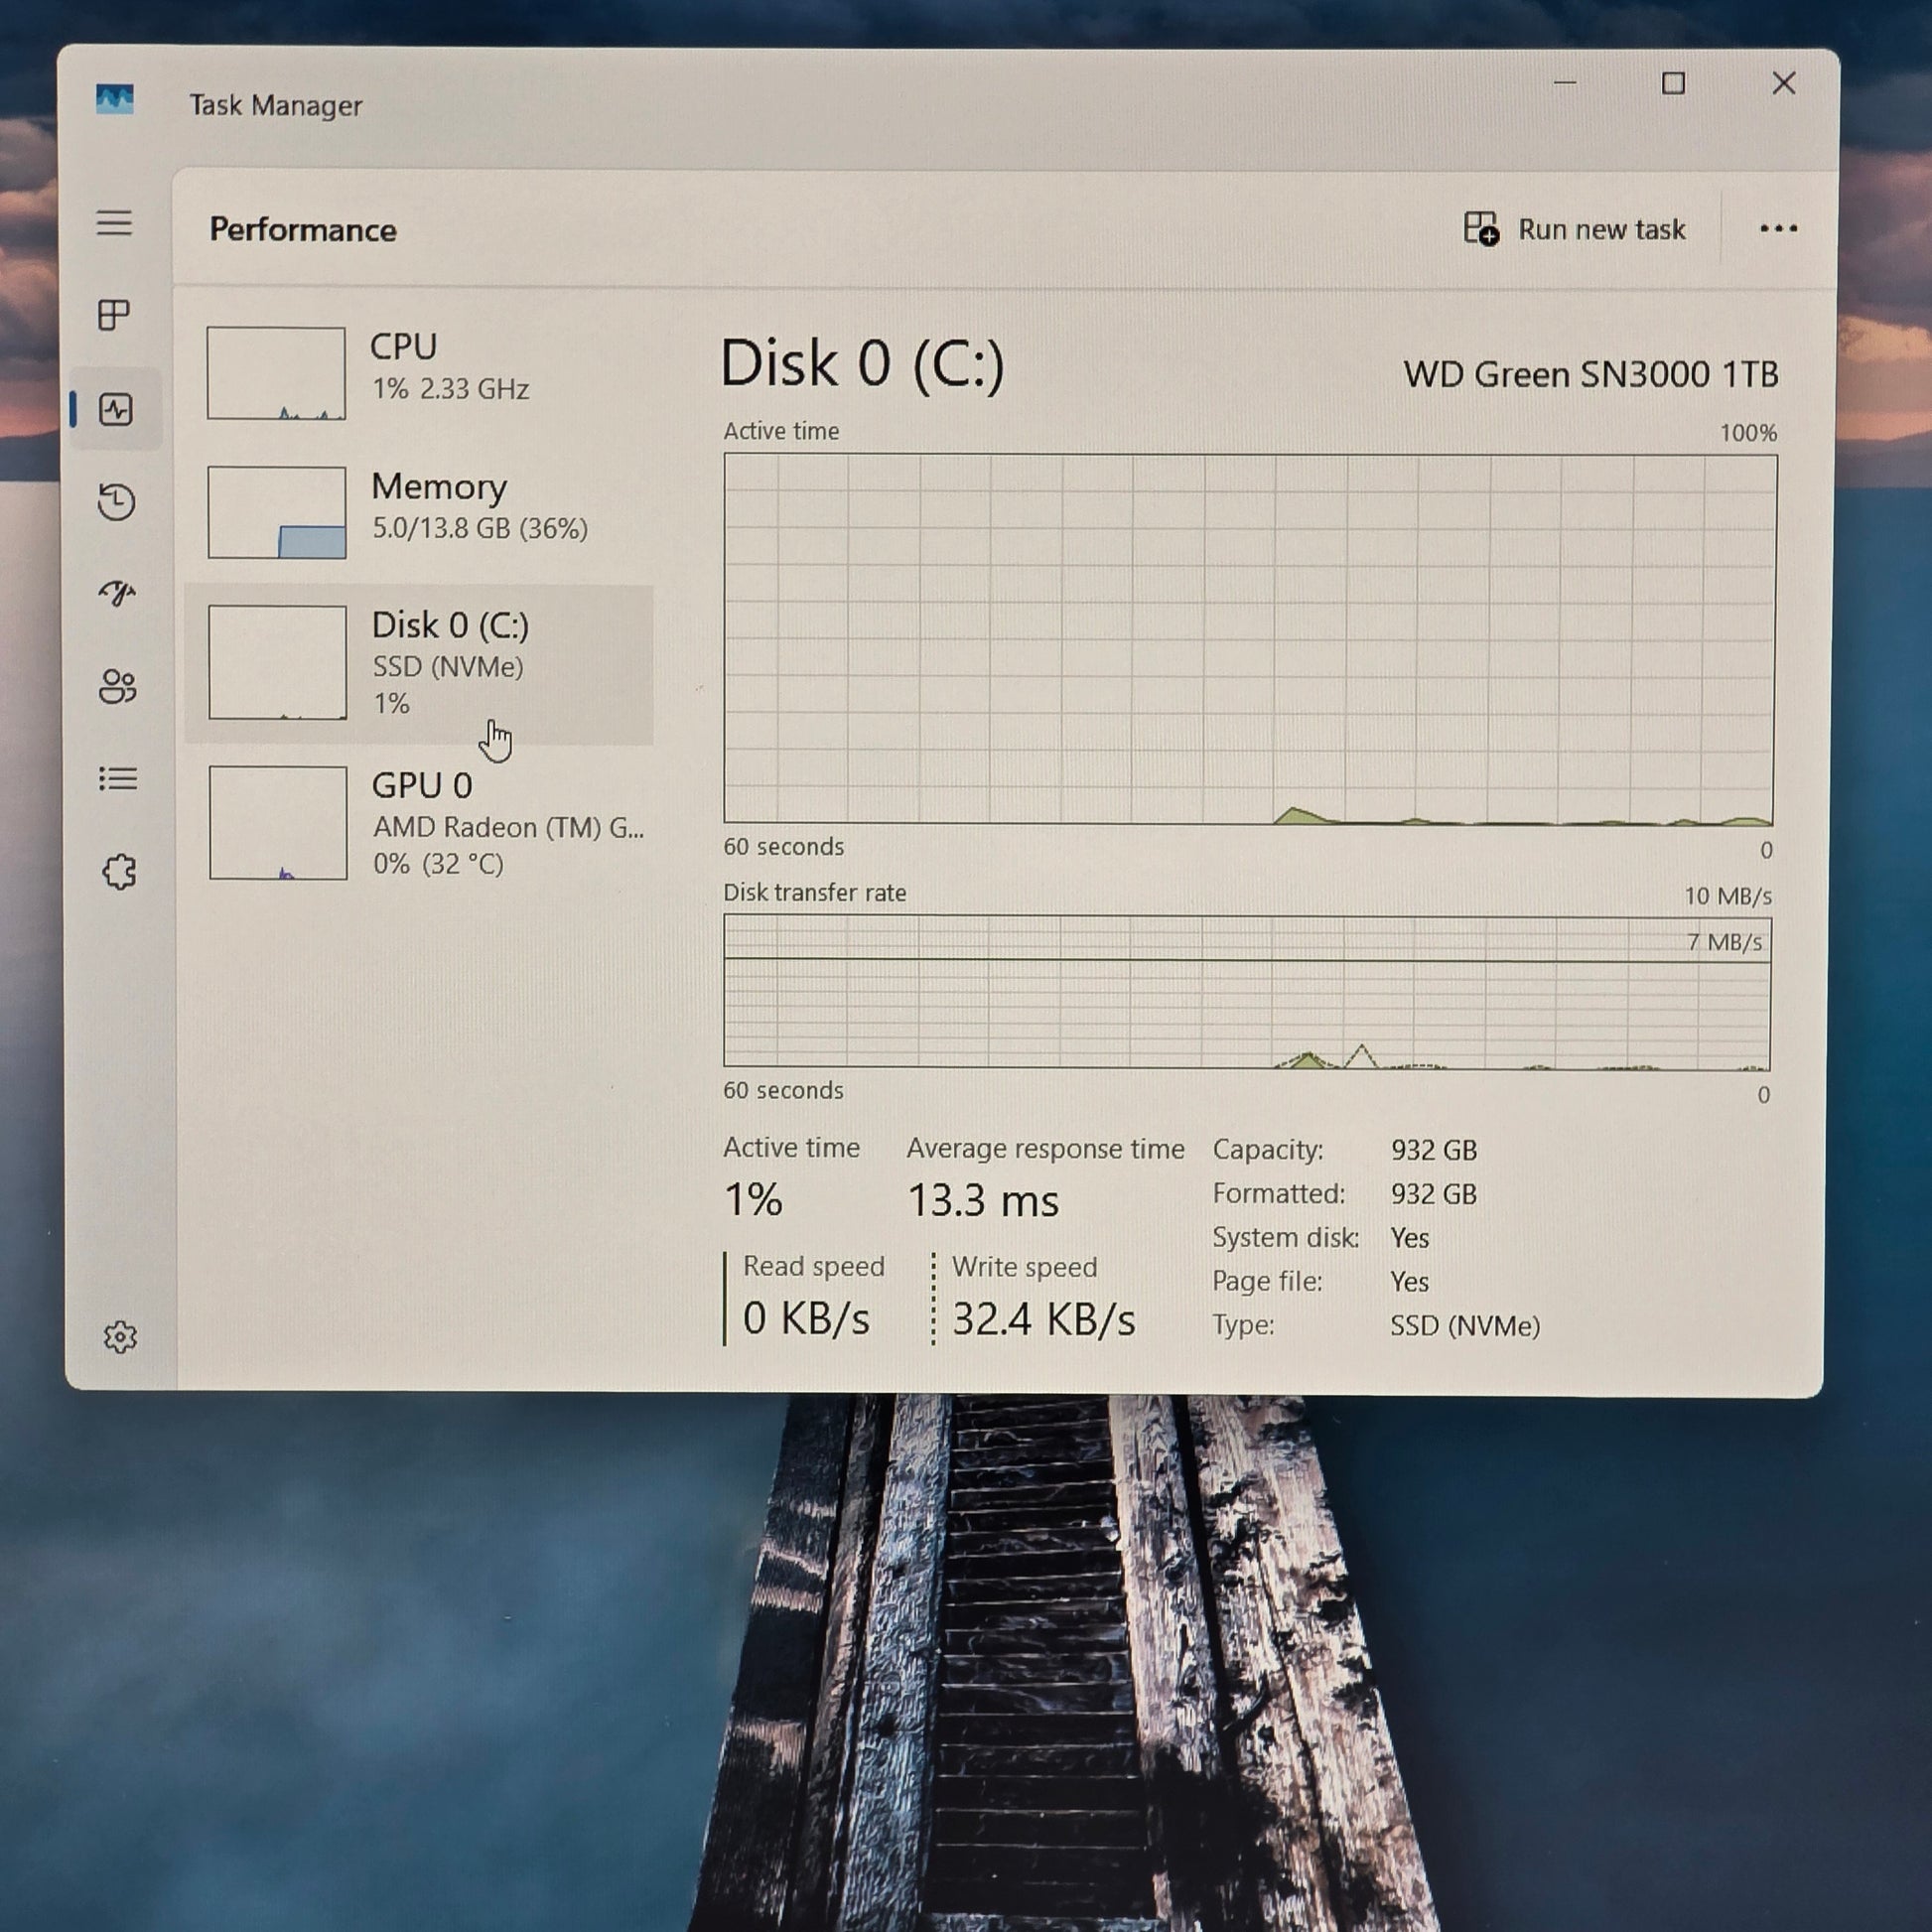Maximize the Task Manager window
The height and width of the screenshot is (1932, 1932).
[x=1673, y=83]
